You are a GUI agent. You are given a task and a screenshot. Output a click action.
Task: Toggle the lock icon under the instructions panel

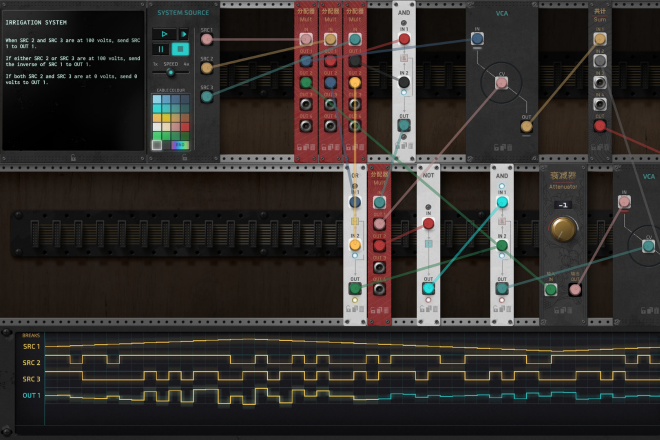coord(73,157)
